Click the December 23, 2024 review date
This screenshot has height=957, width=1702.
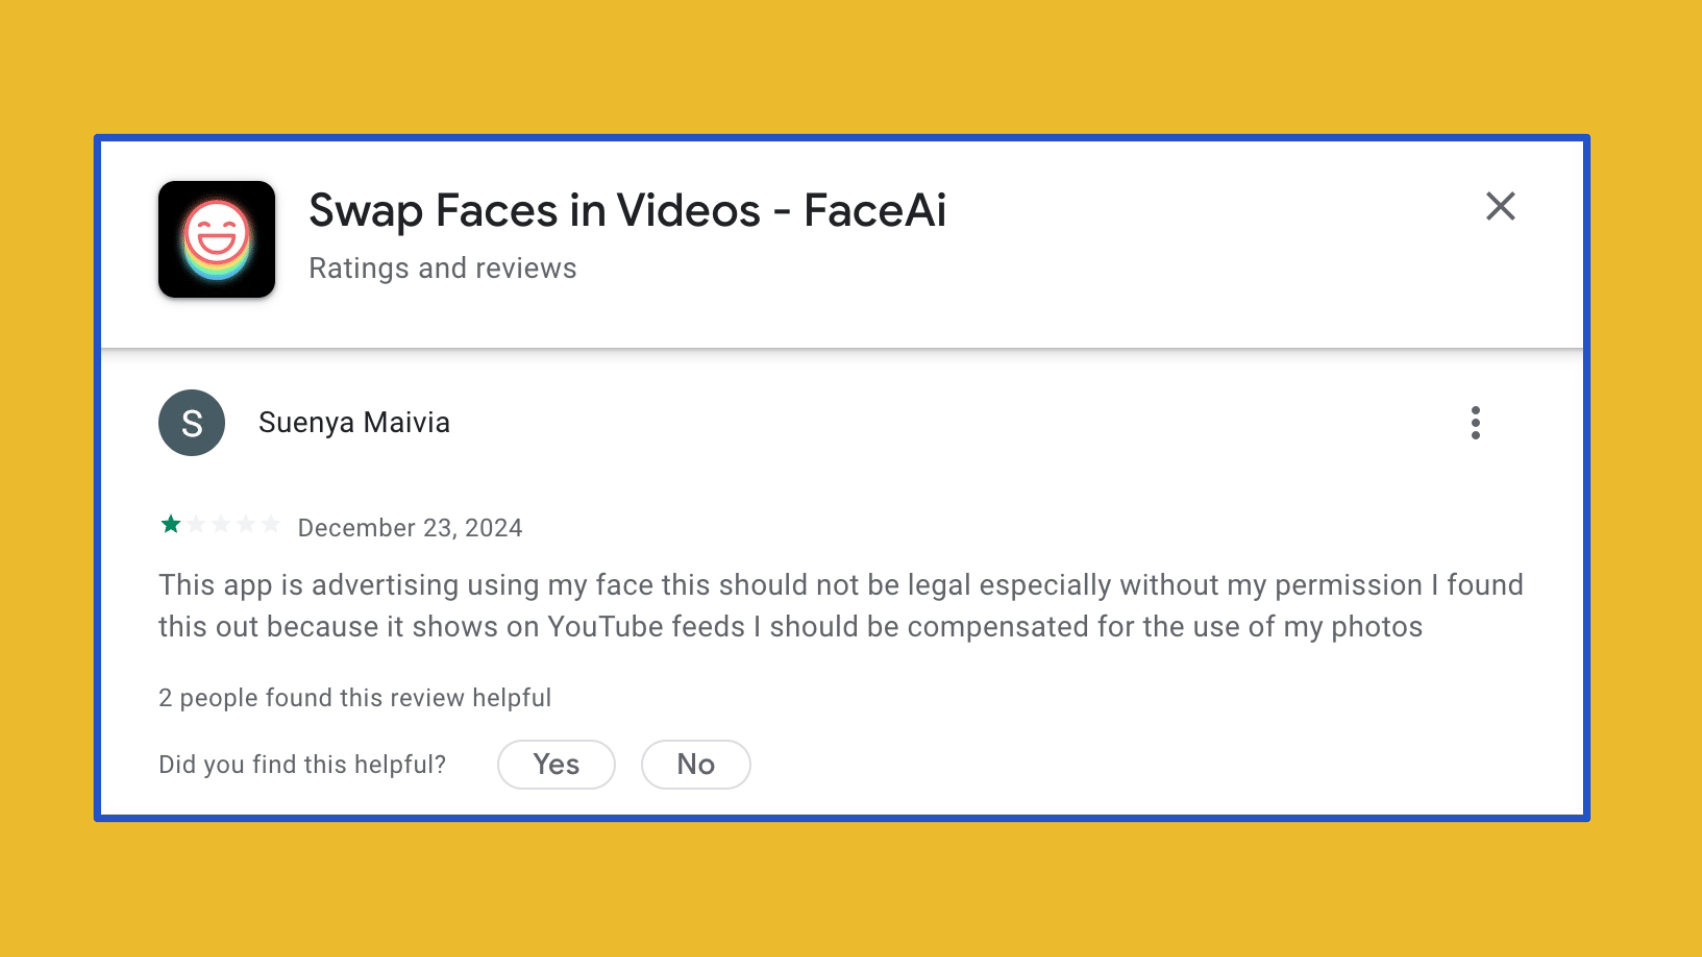click(x=410, y=528)
